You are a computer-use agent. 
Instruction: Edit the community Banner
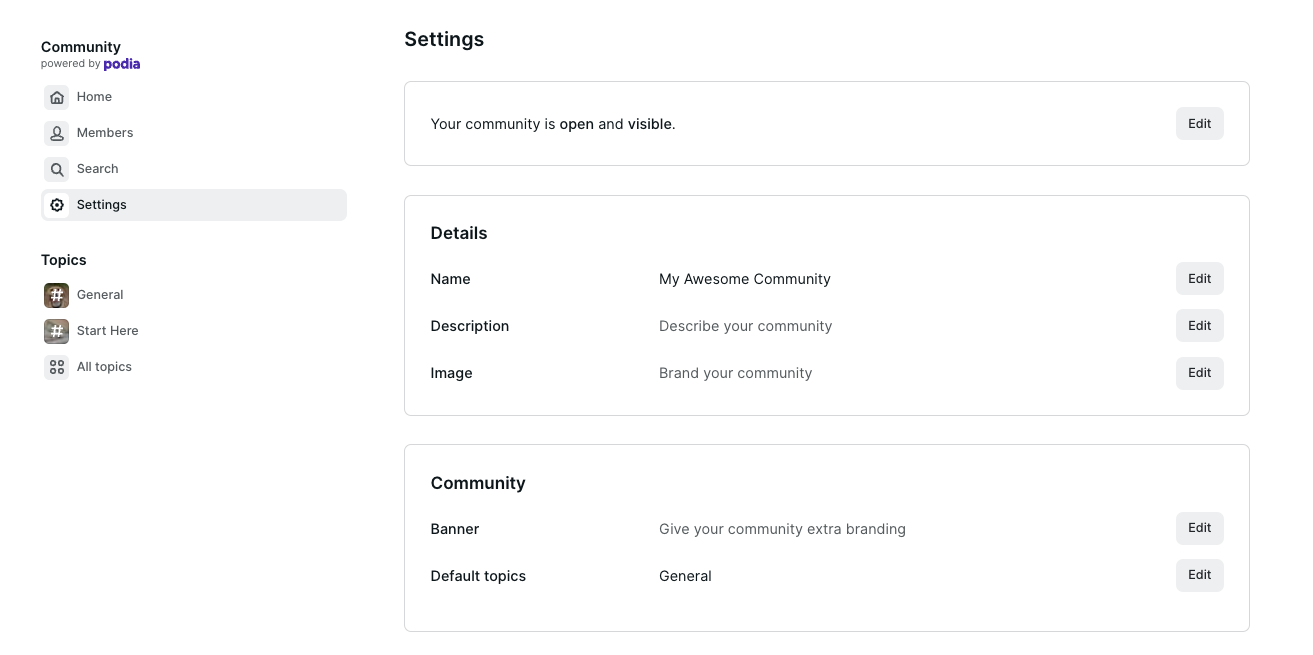[1199, 528]
